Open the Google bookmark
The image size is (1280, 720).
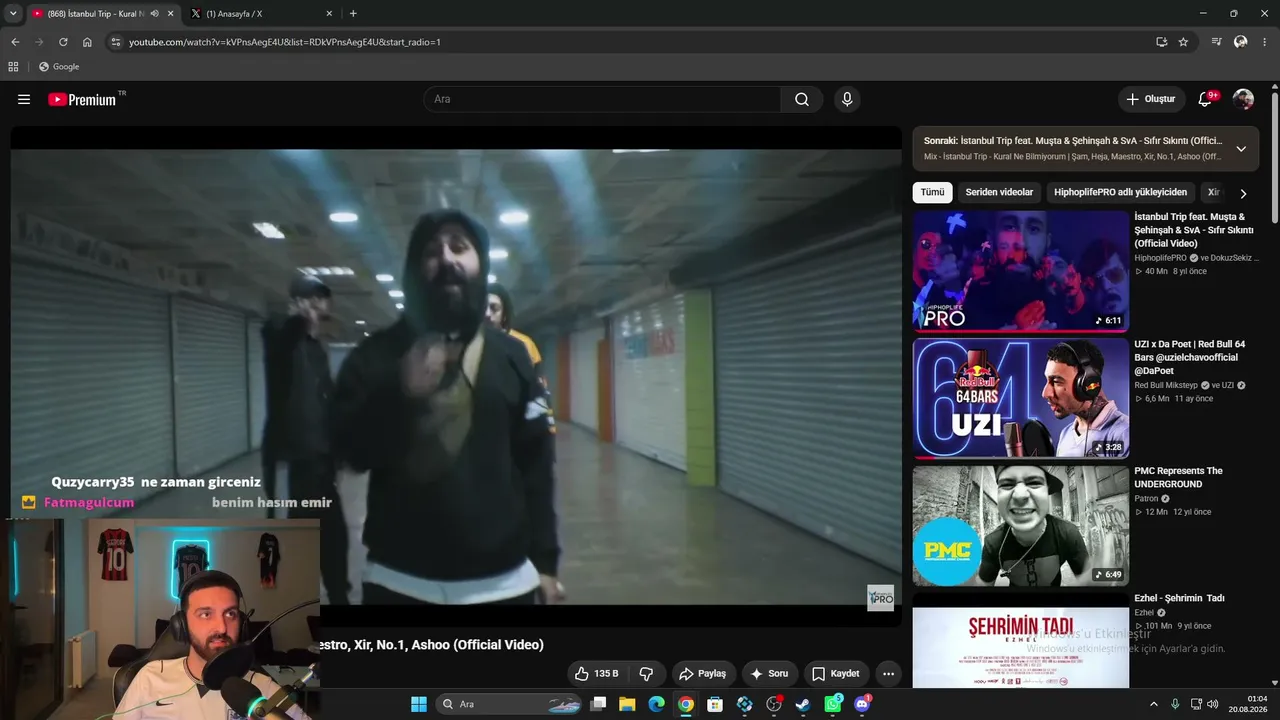tap(59, 67)
